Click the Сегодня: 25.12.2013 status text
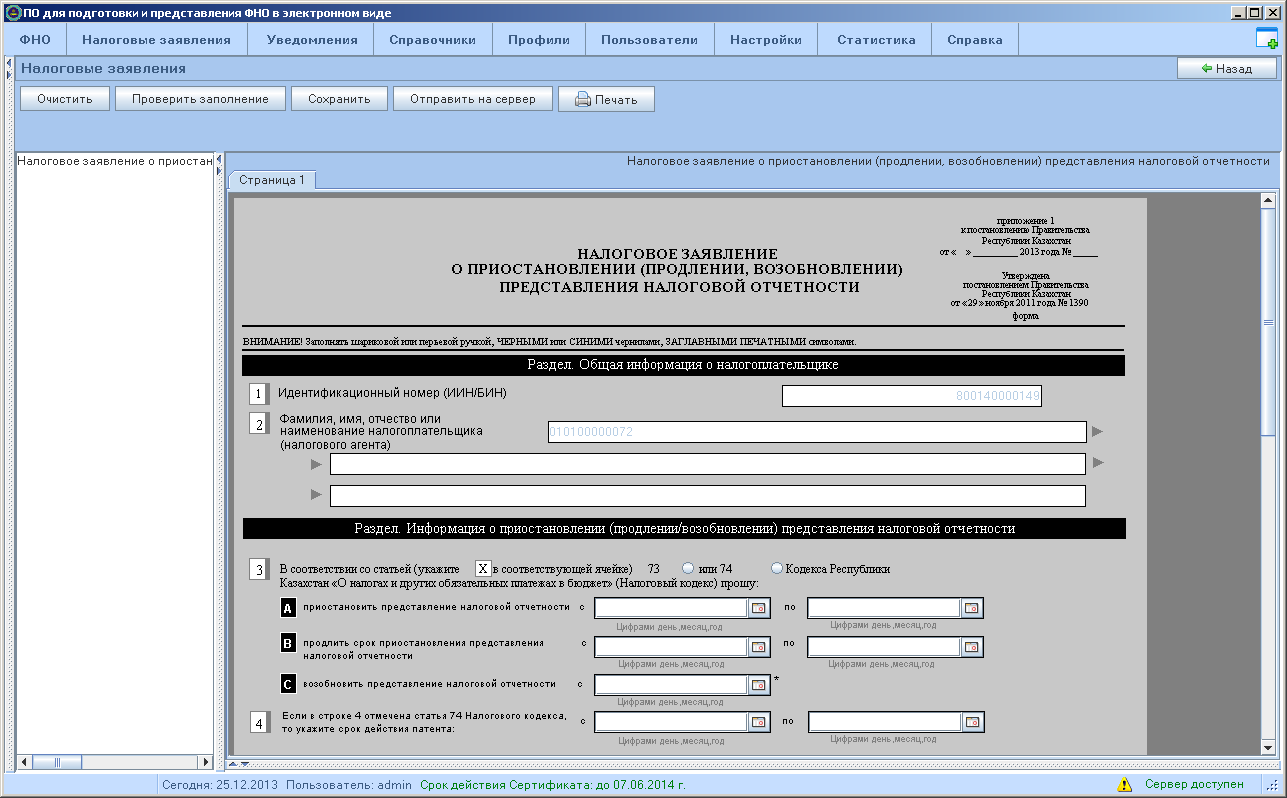Viewport: 1287px width, 798px height. point(220,785)
